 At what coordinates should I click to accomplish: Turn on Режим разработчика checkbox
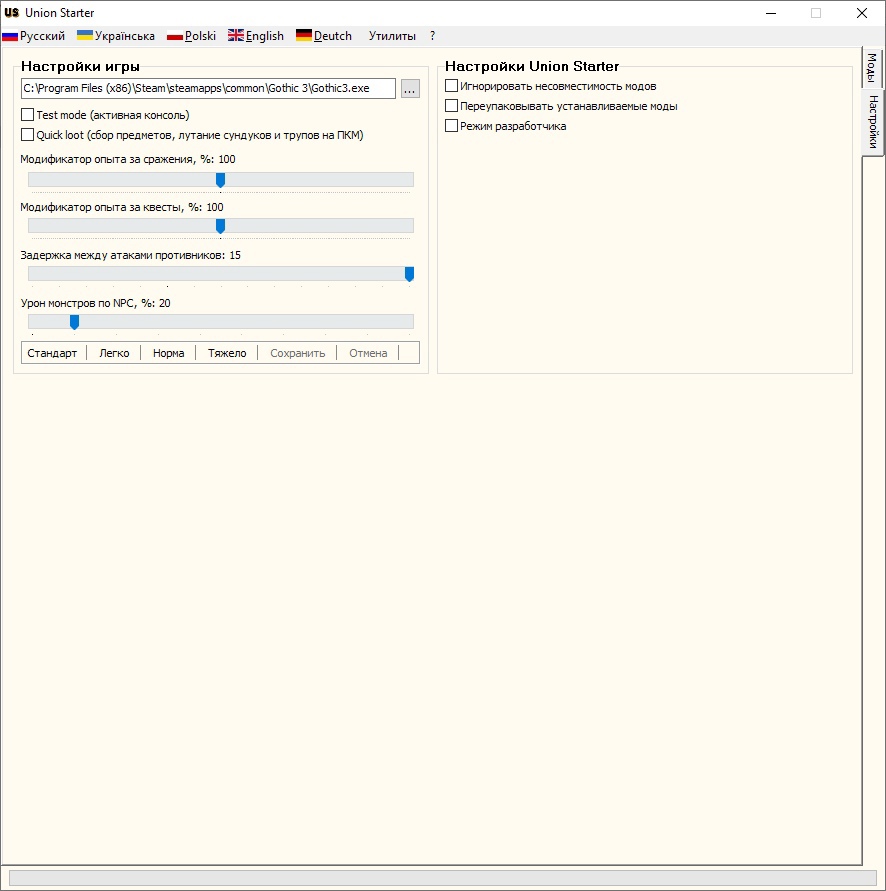click(x=452, y=126)
